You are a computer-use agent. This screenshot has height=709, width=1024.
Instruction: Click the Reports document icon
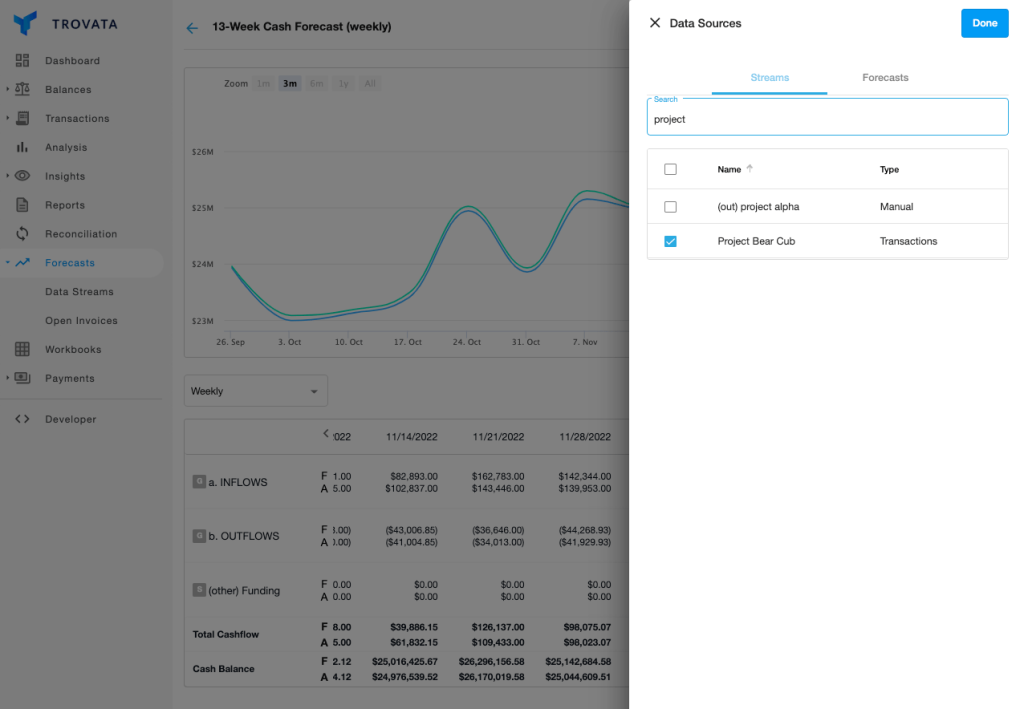click(22, 205)
